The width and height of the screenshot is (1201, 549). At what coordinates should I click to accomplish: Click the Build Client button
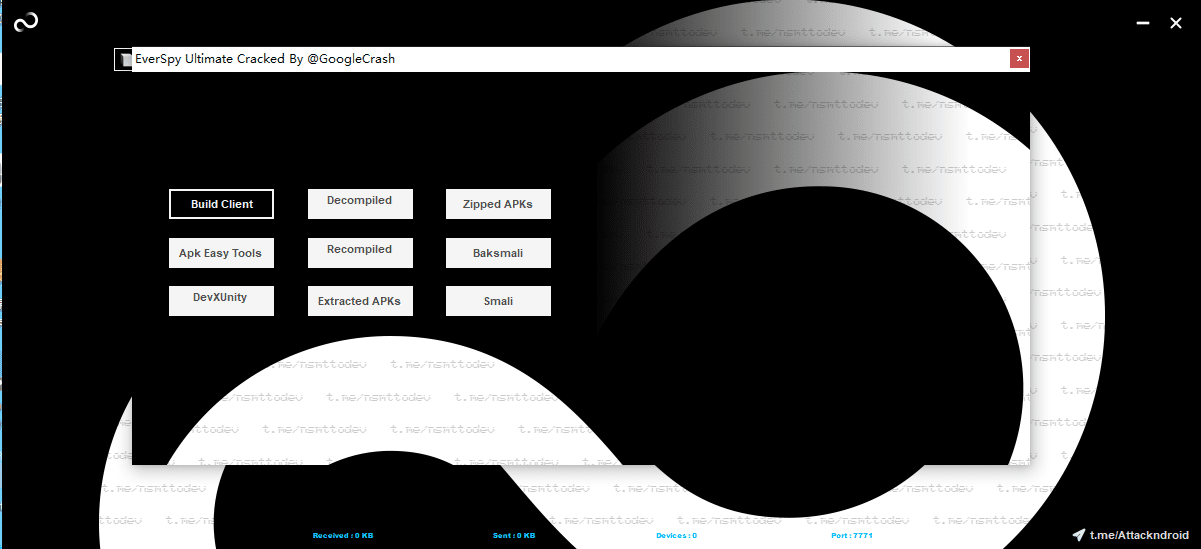coord(221,204)
